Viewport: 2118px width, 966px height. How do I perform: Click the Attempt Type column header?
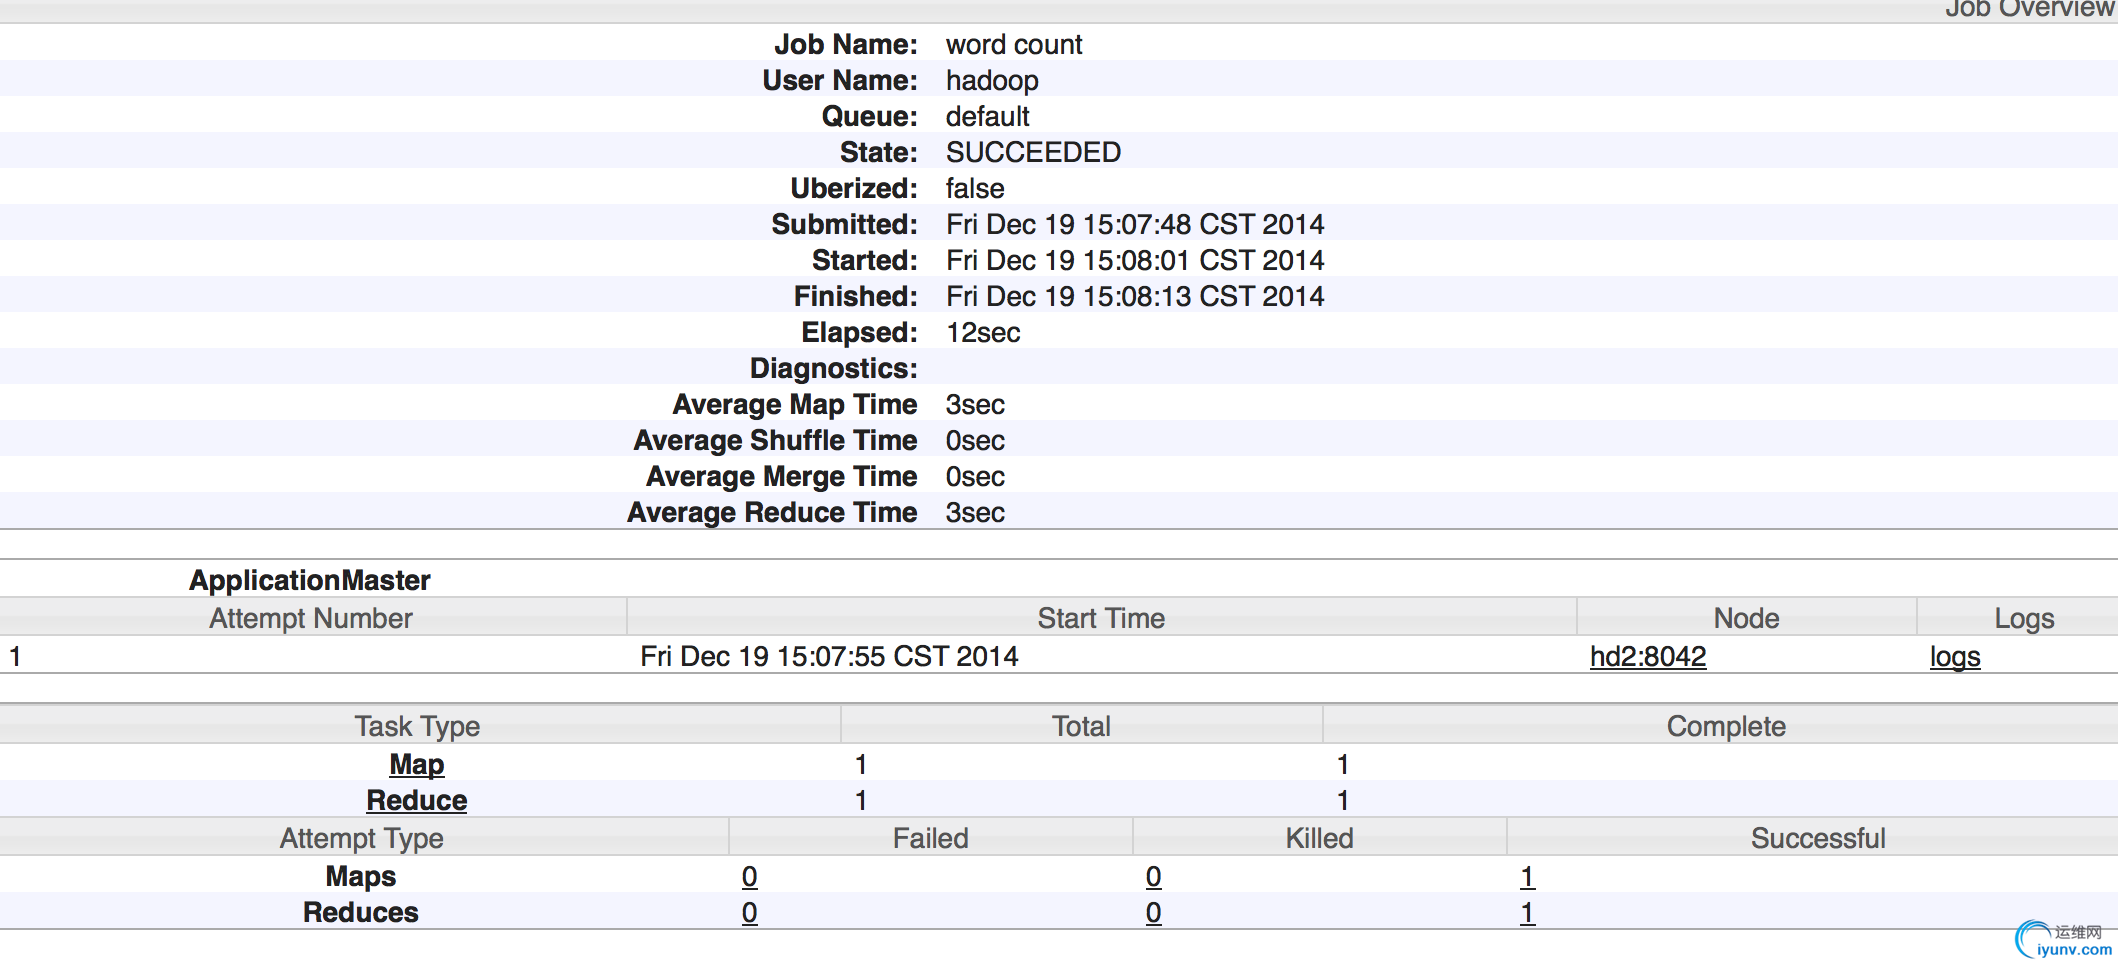coord(362,838)
